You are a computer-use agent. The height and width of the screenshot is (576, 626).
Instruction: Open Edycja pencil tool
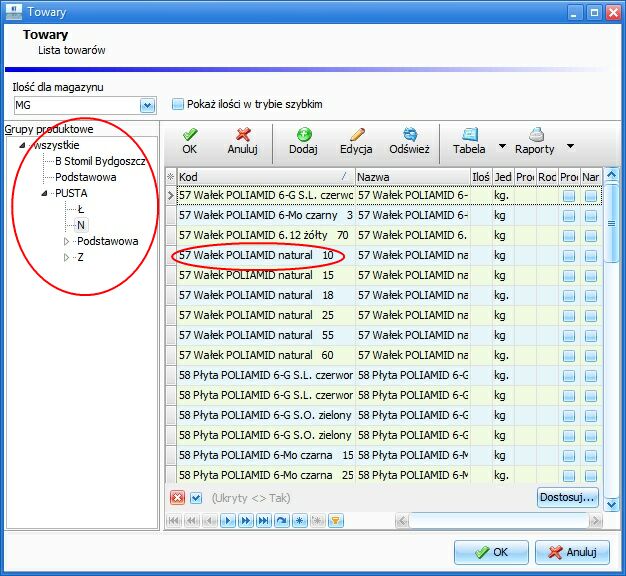tap(356, 141)
